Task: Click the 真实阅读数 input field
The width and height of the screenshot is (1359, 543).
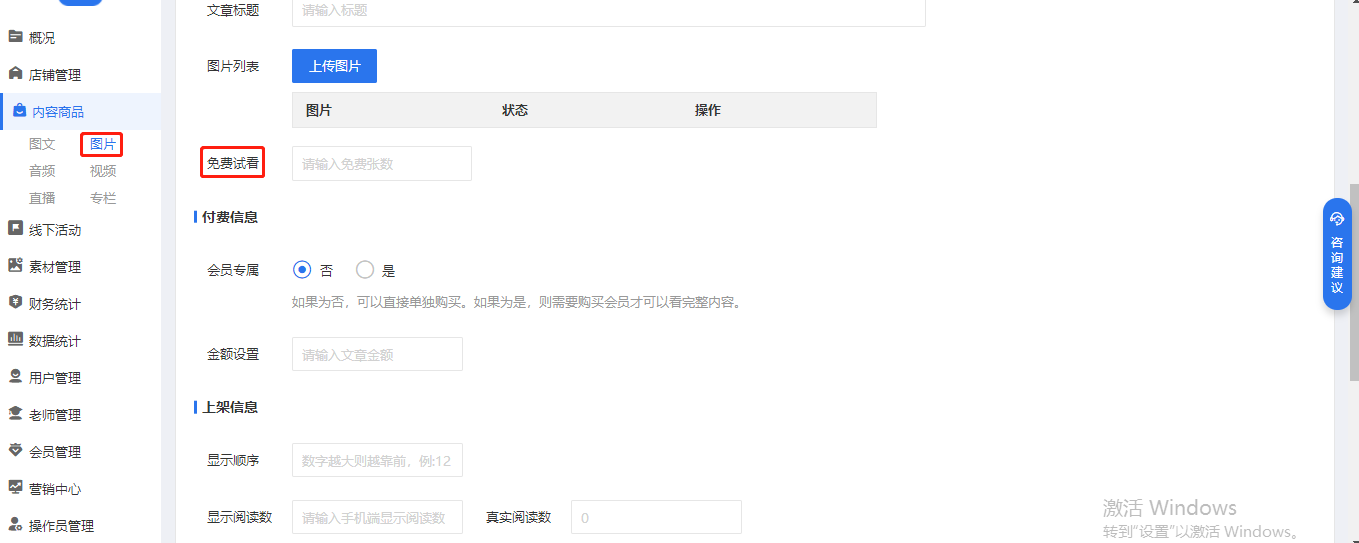Action: (x=656, y=518)
